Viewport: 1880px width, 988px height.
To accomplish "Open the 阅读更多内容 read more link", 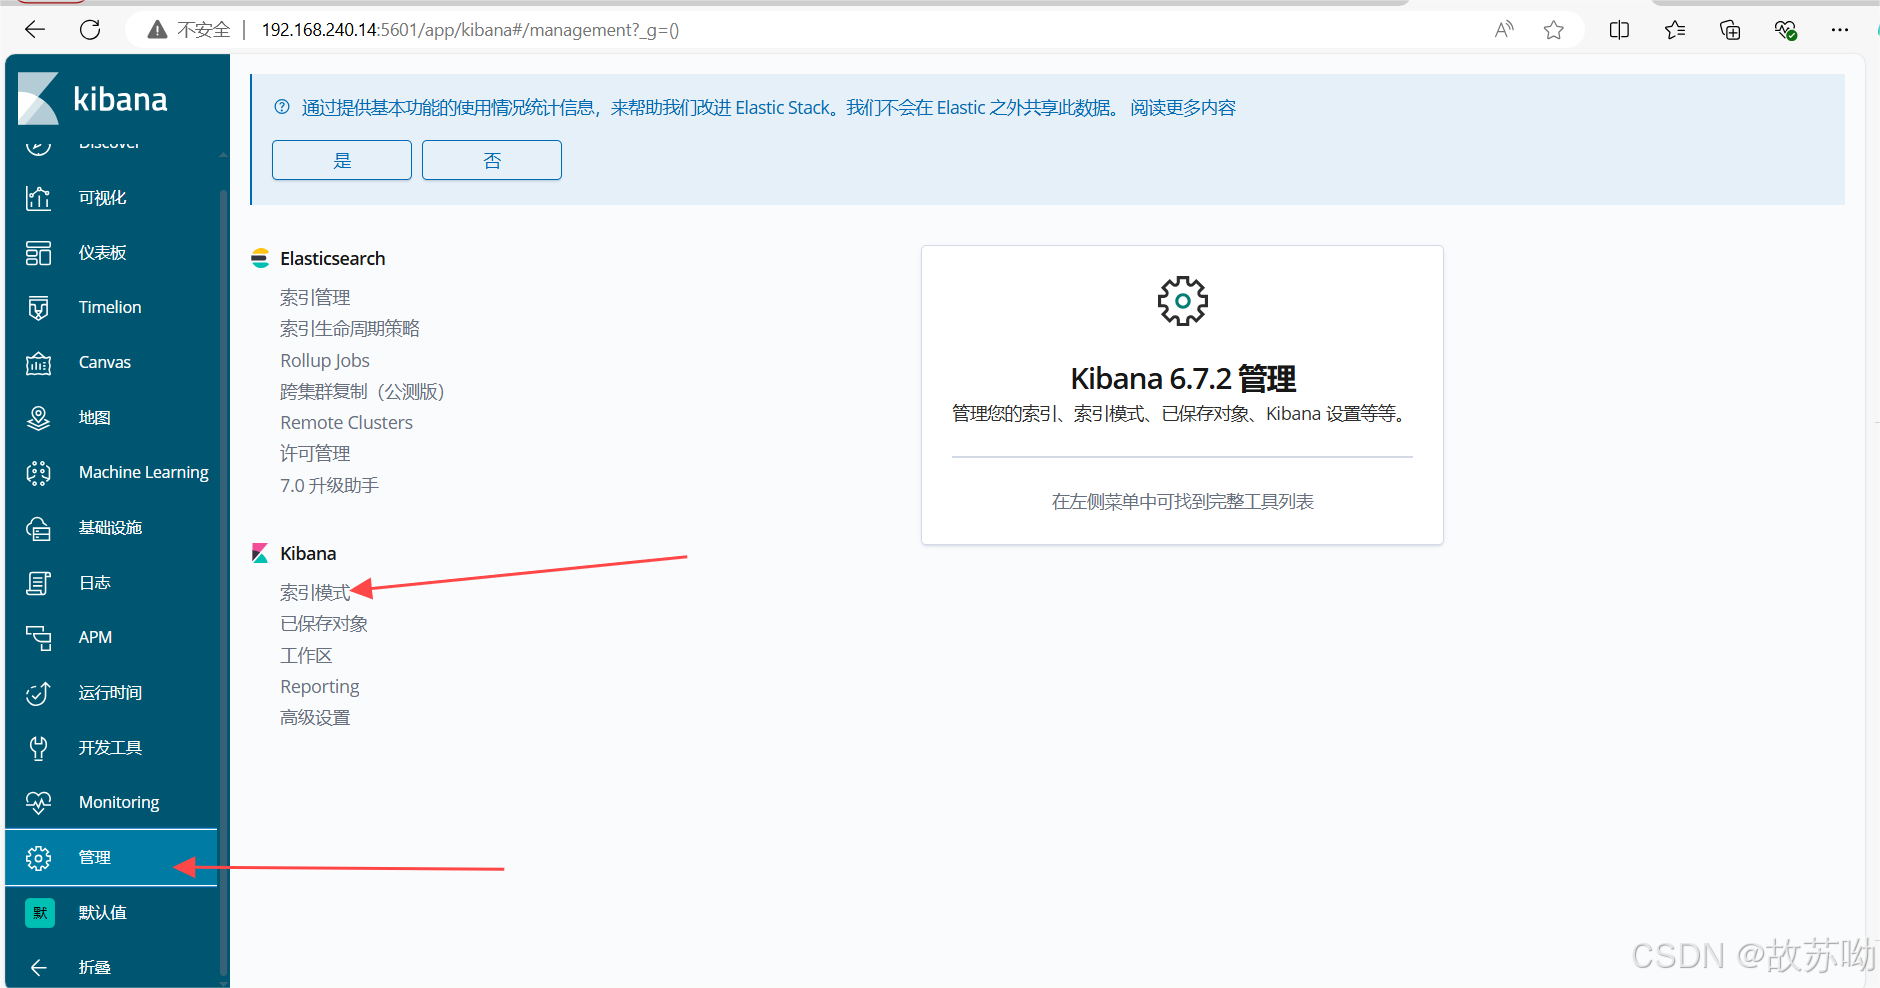I will click(1183, 108).
